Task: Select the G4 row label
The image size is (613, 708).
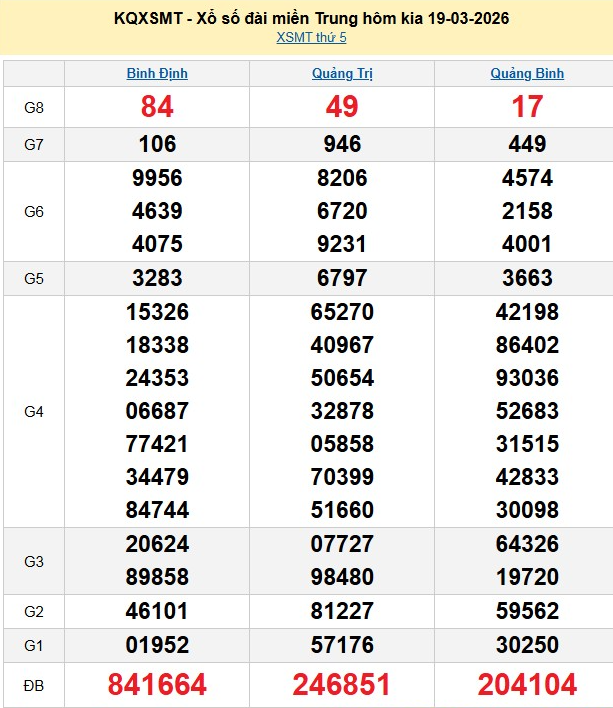Action: (x=33, y=411)
